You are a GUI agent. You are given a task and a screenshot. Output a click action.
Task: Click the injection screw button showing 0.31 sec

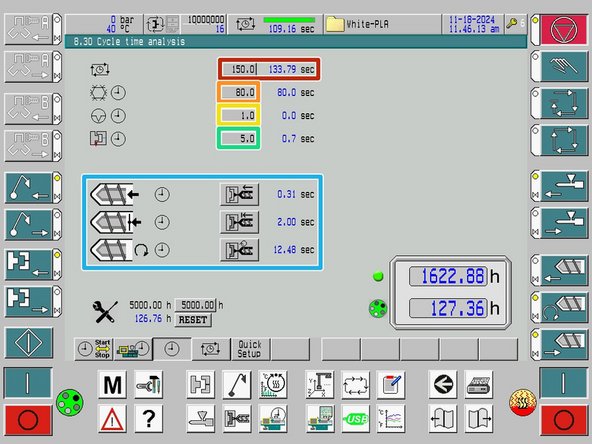coord(239,194)
